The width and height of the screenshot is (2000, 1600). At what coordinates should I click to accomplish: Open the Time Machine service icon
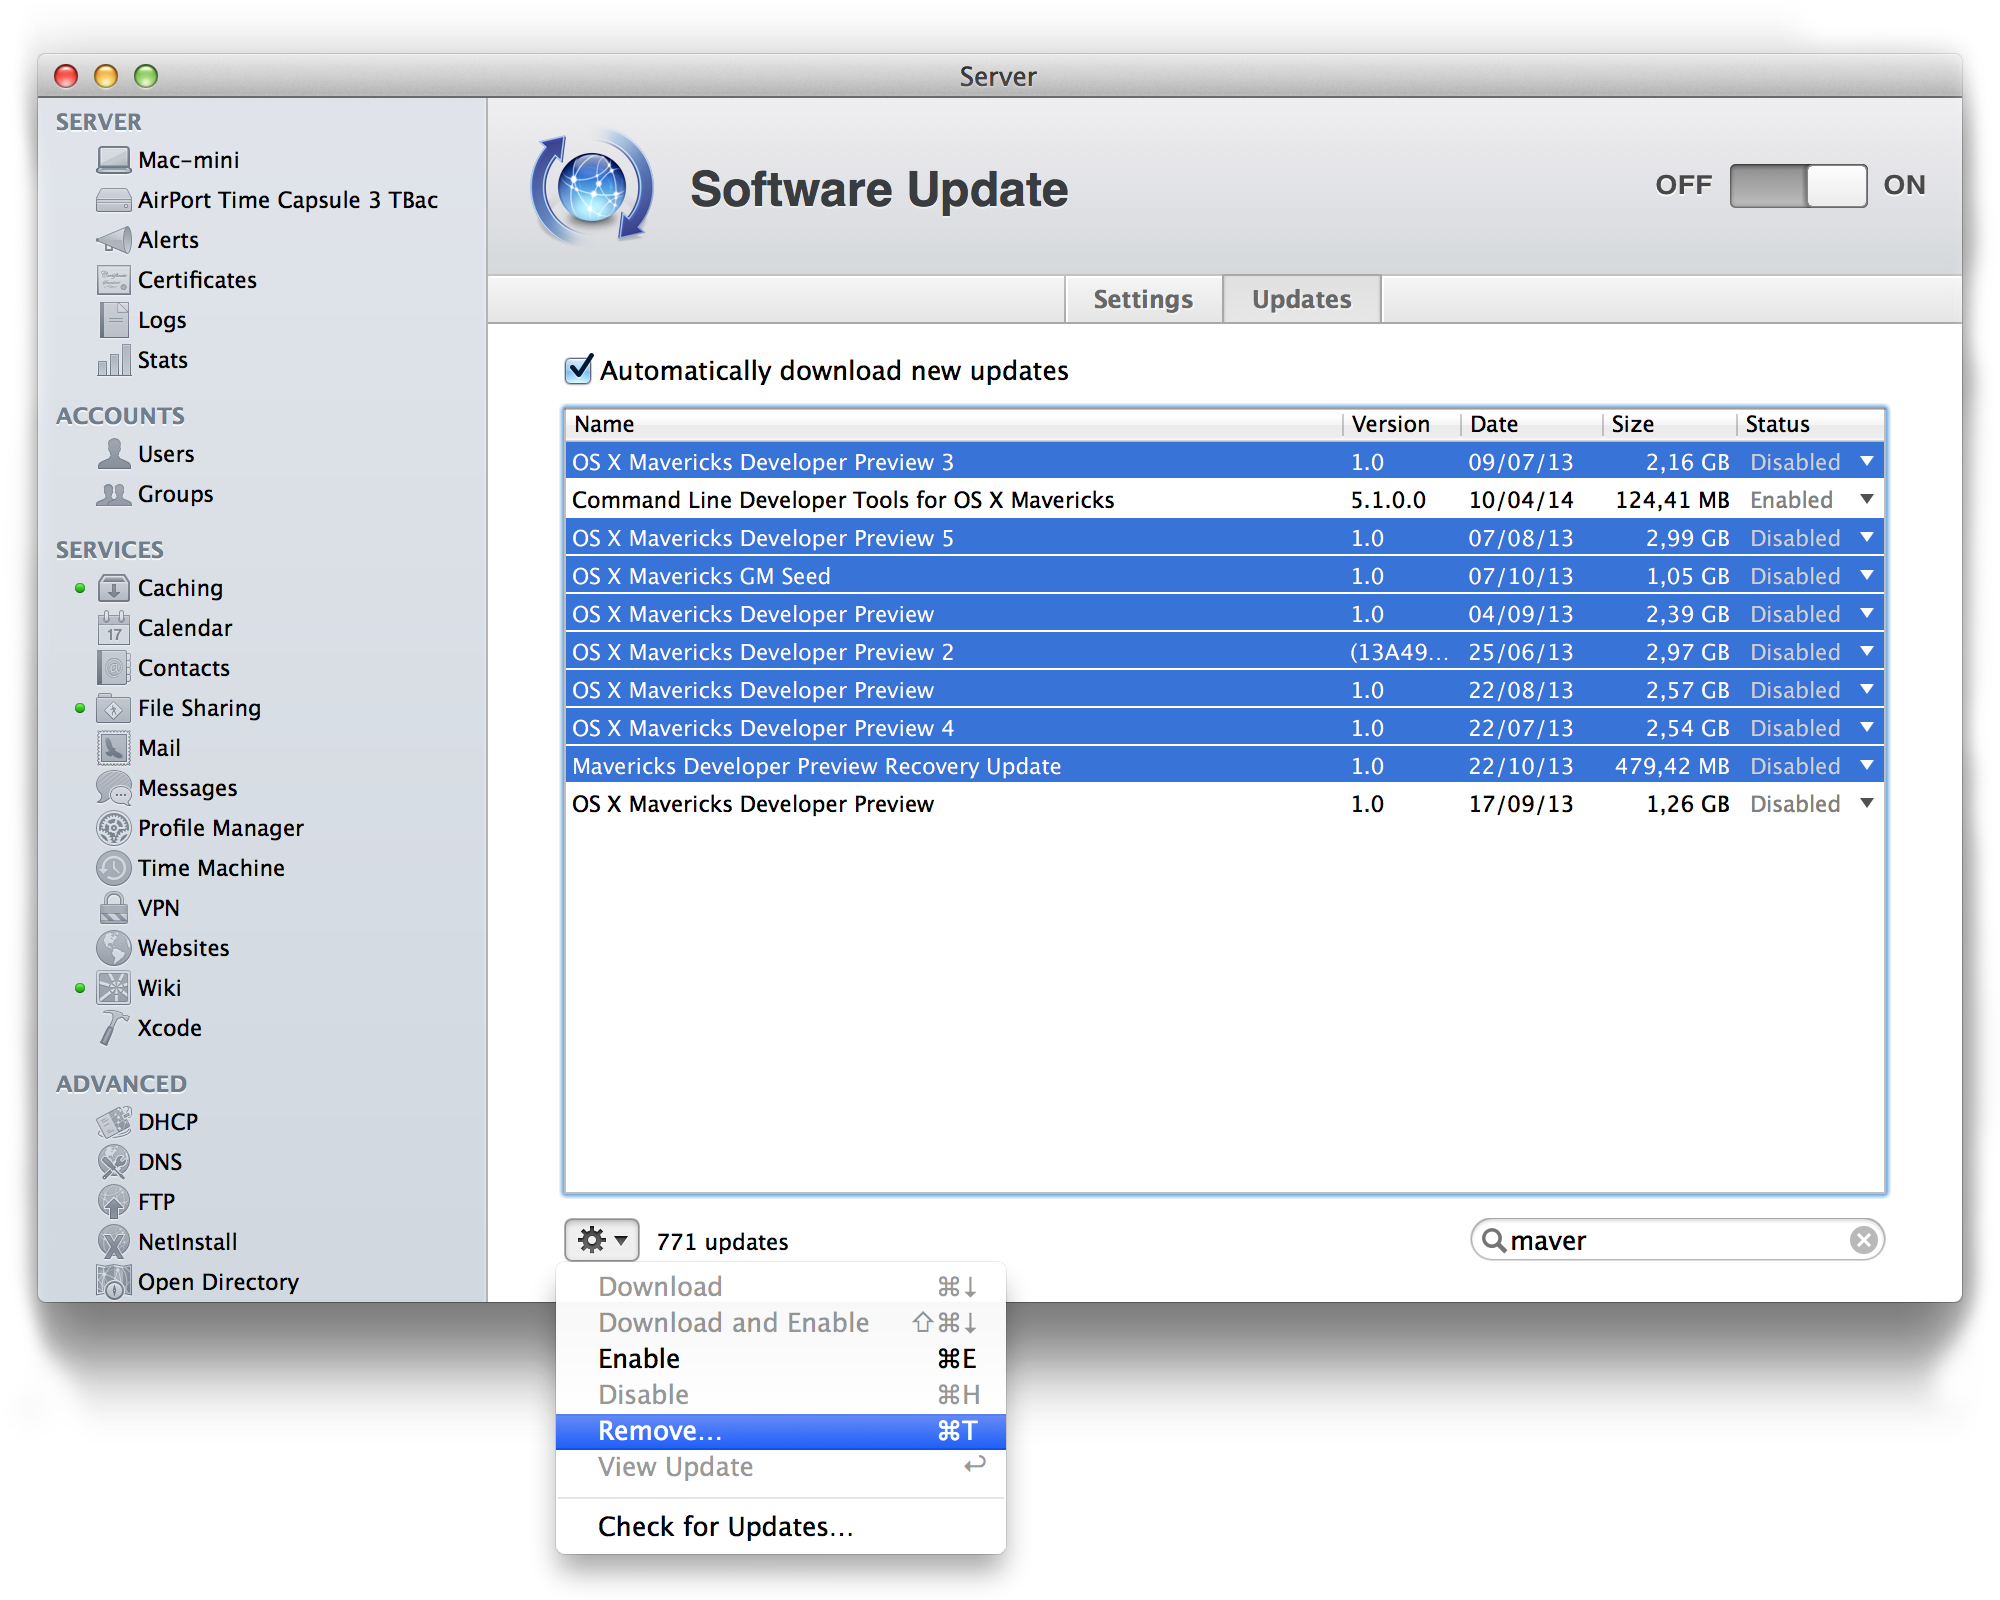click(x=114, y=868)
